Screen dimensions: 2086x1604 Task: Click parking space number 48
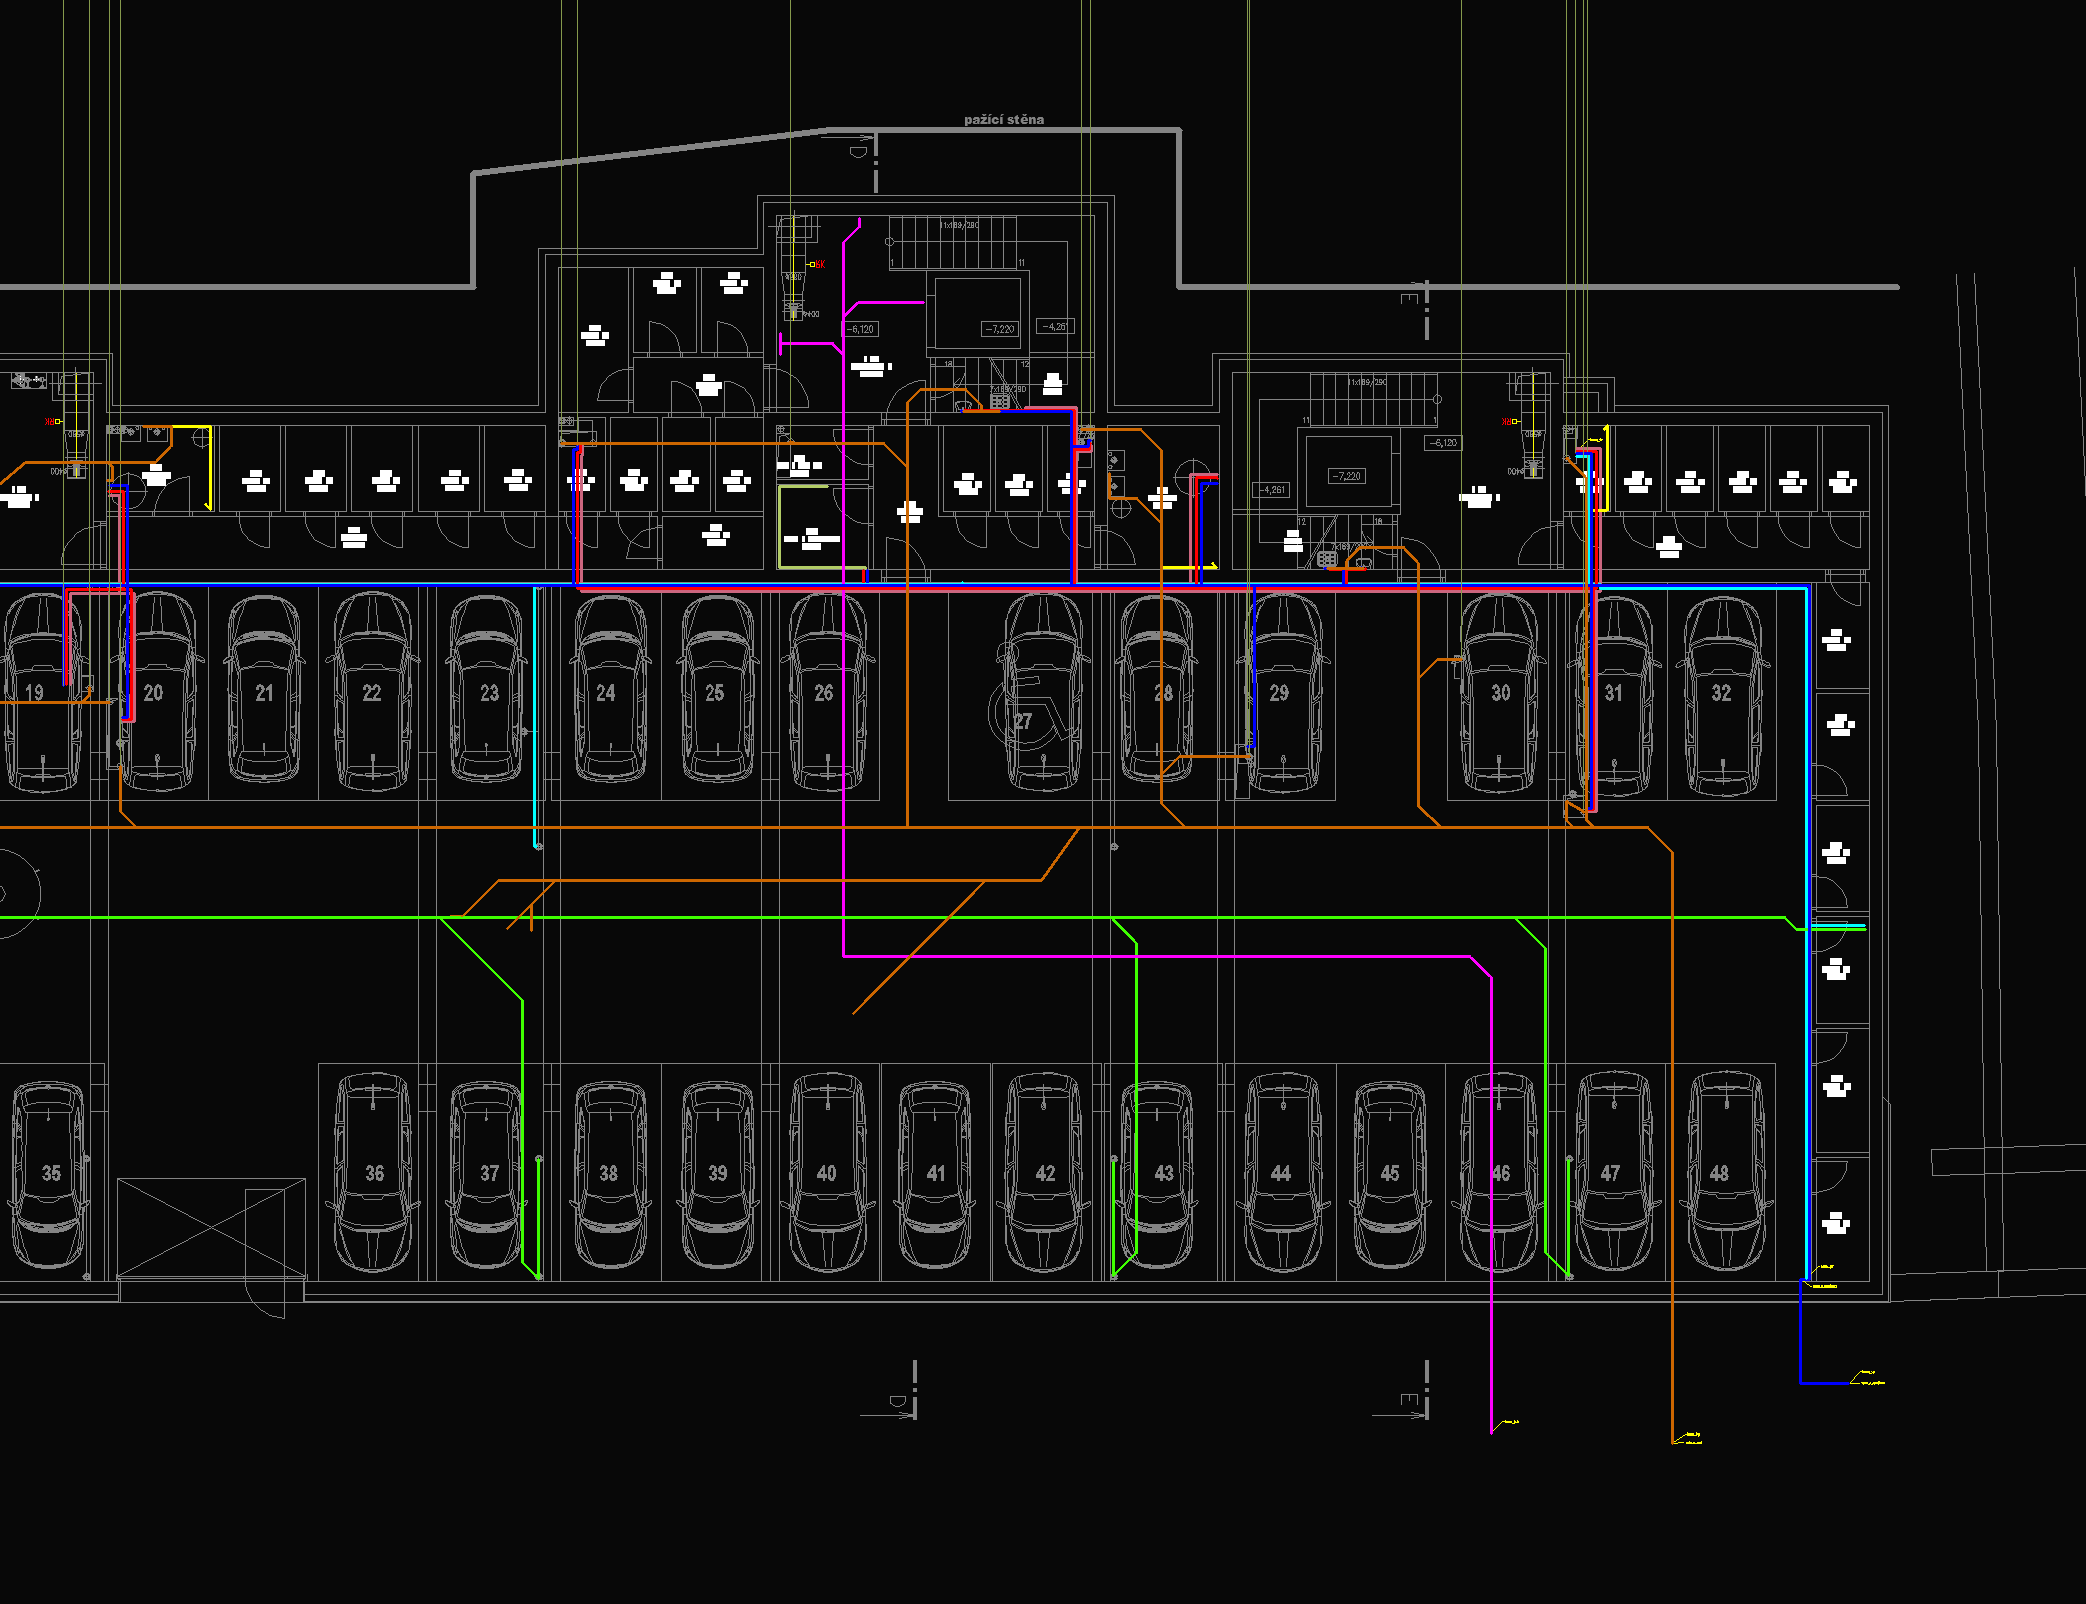(x=1719, y=1173)
